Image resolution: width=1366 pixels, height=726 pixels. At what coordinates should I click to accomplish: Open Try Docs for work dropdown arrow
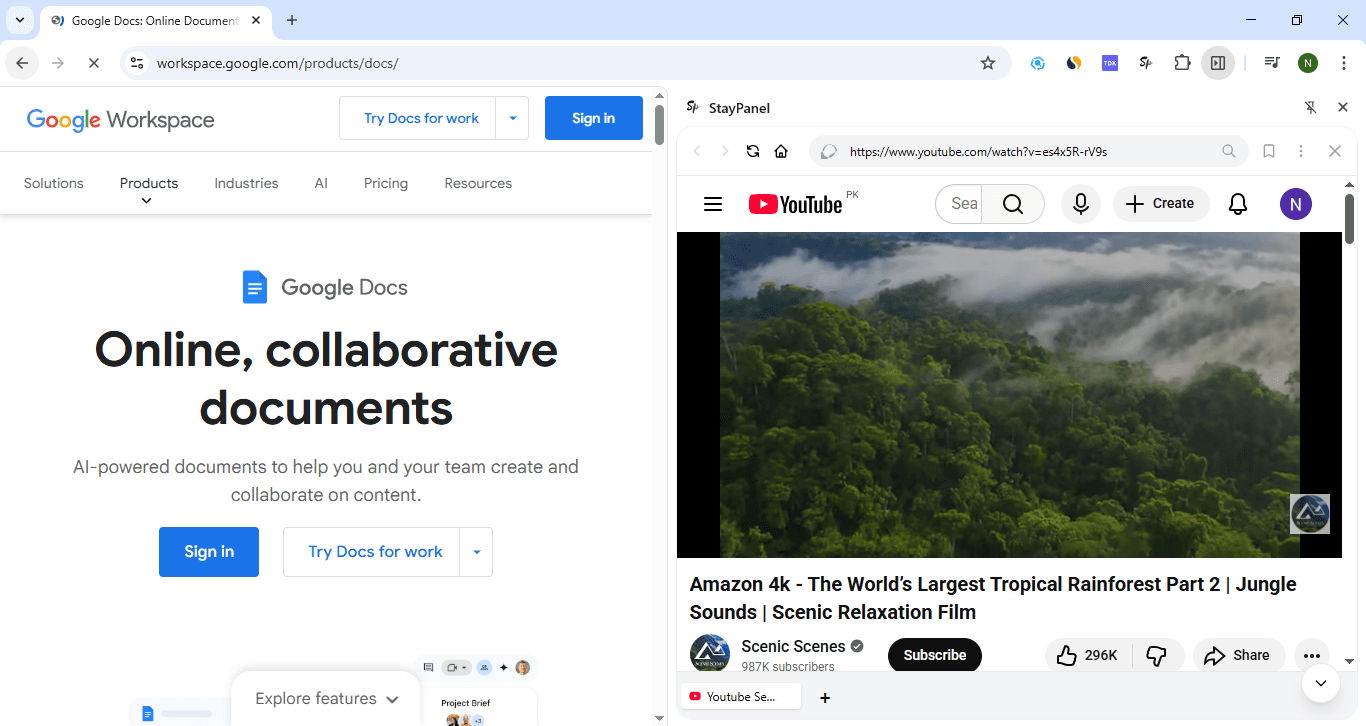pyautogui.click(x=513, y=117)
